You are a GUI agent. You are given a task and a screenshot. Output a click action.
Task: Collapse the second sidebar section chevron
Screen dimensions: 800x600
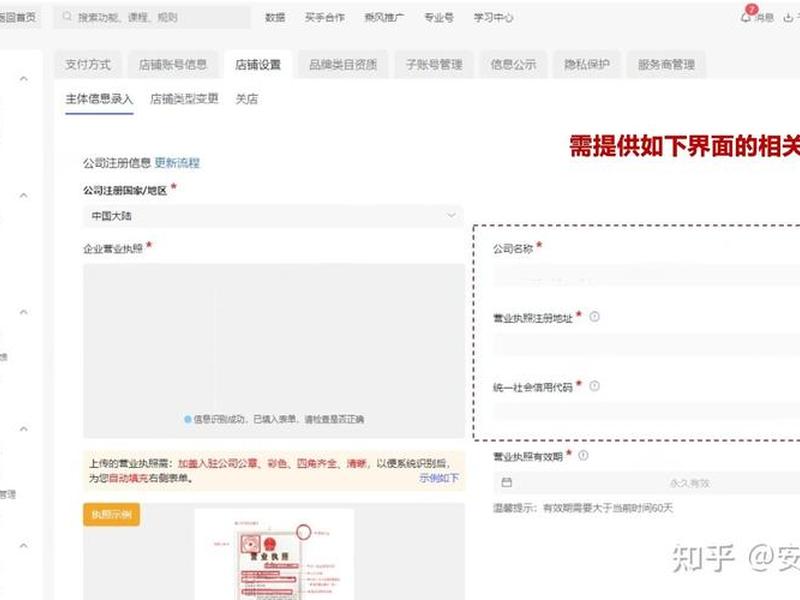click(x=23, y=195)
